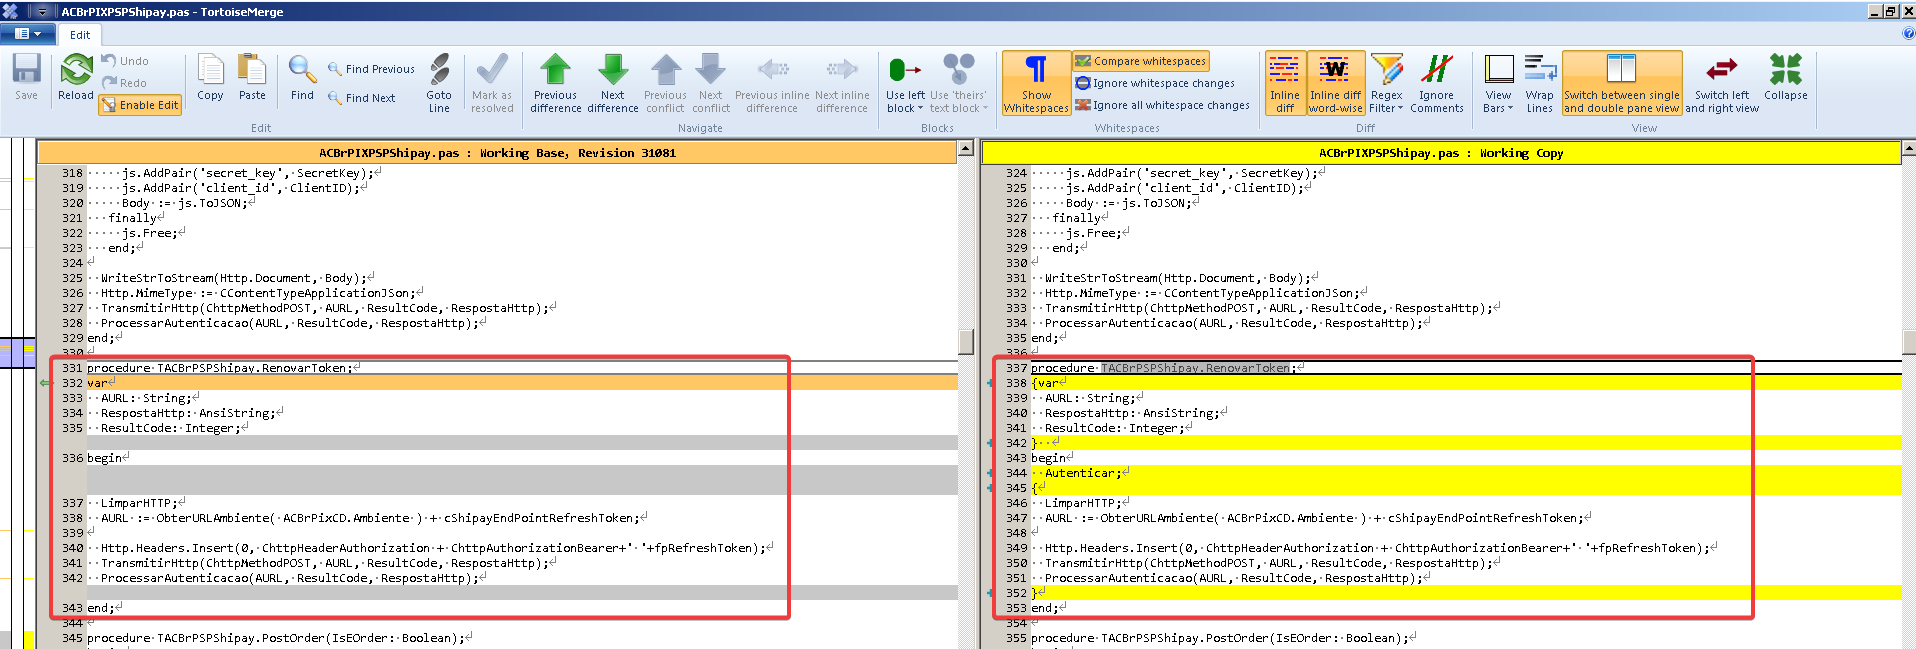The height and width of the screenshot is (649, 1916).
Task: Jump to the previous difference
Action: (555, 83)
